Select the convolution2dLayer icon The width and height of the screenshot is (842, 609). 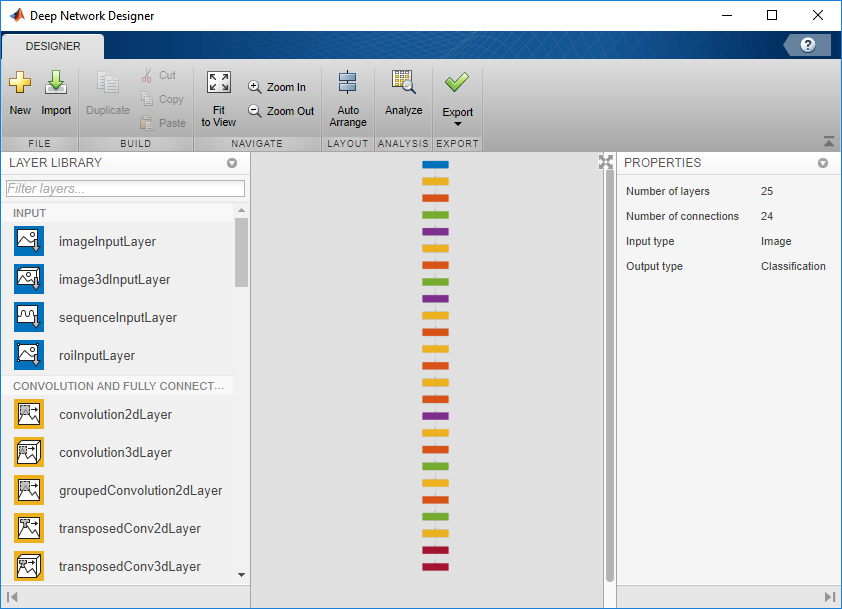coord(29,414)
